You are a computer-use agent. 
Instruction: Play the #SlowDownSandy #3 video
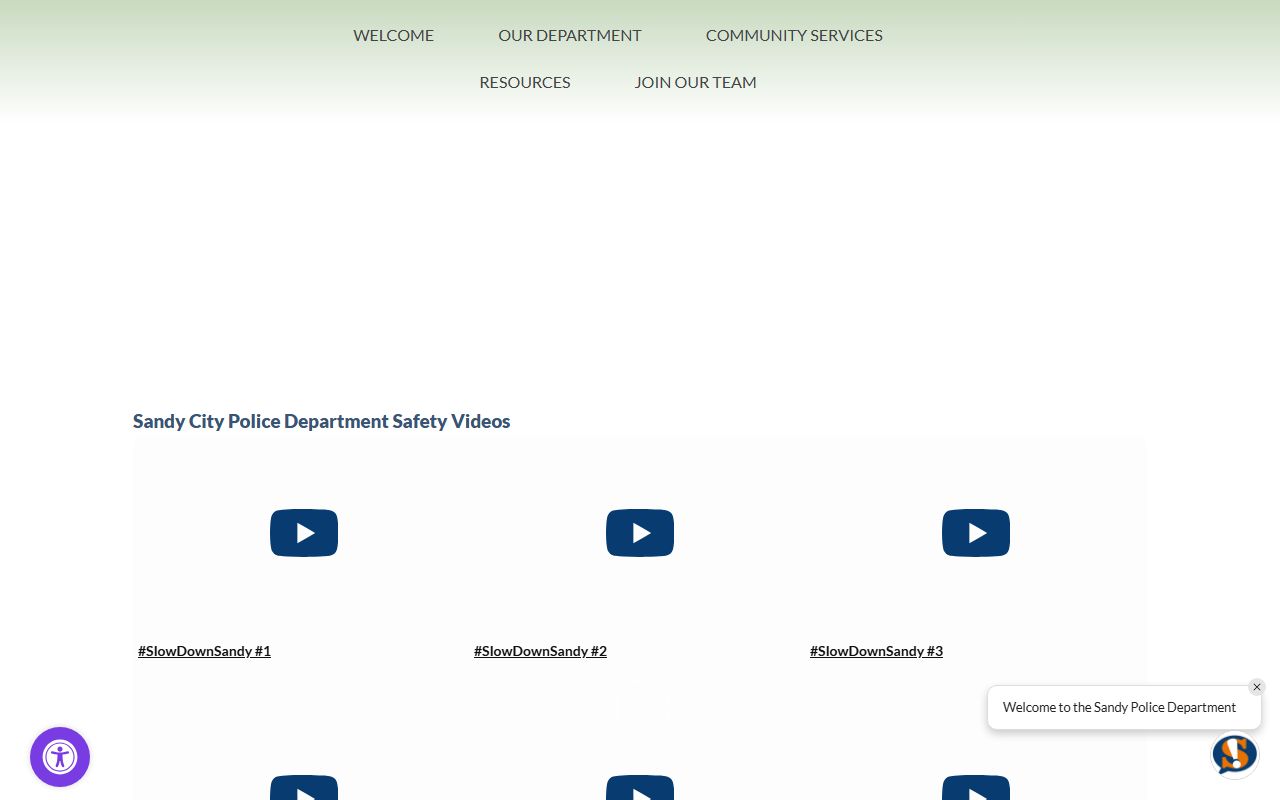point(976,533)
